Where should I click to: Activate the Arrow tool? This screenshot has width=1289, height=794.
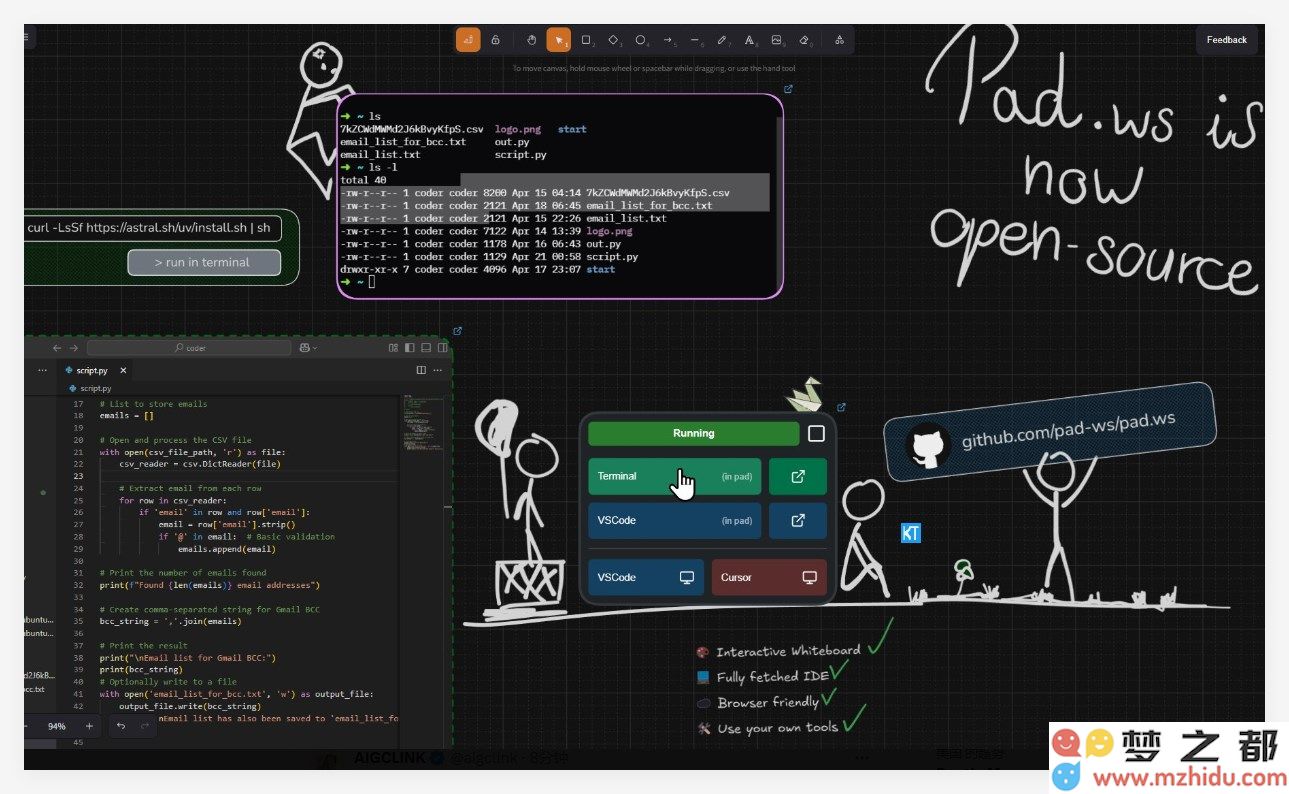tap(668, 40)
